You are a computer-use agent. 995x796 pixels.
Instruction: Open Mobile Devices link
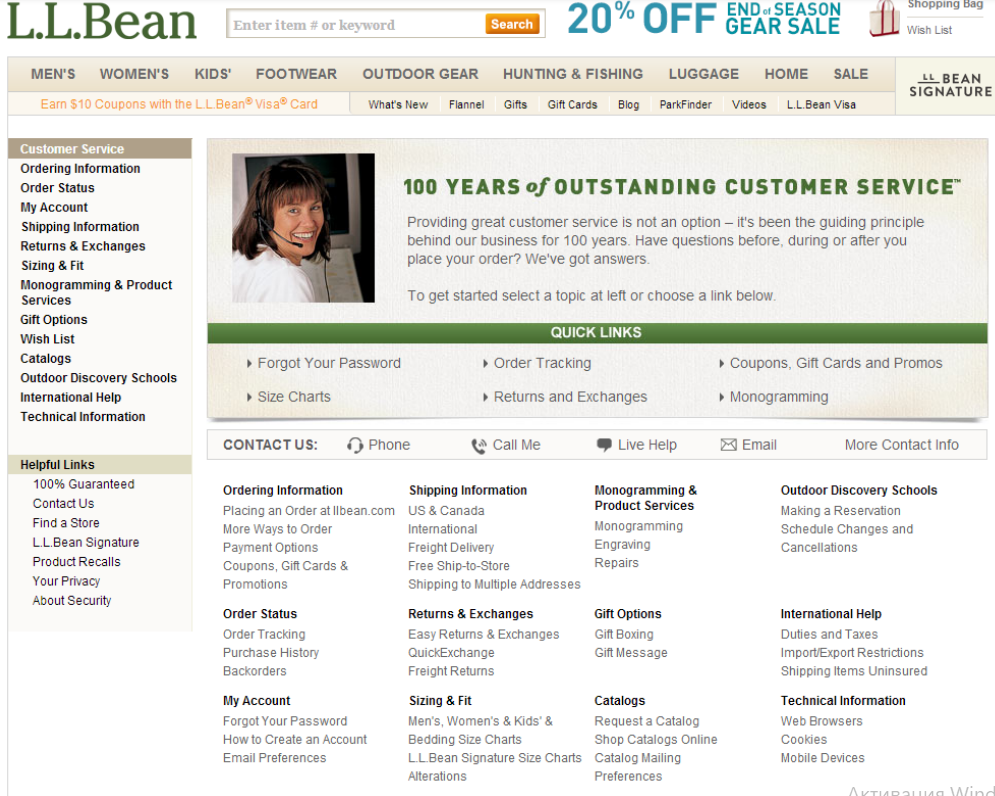click(822, 759)
